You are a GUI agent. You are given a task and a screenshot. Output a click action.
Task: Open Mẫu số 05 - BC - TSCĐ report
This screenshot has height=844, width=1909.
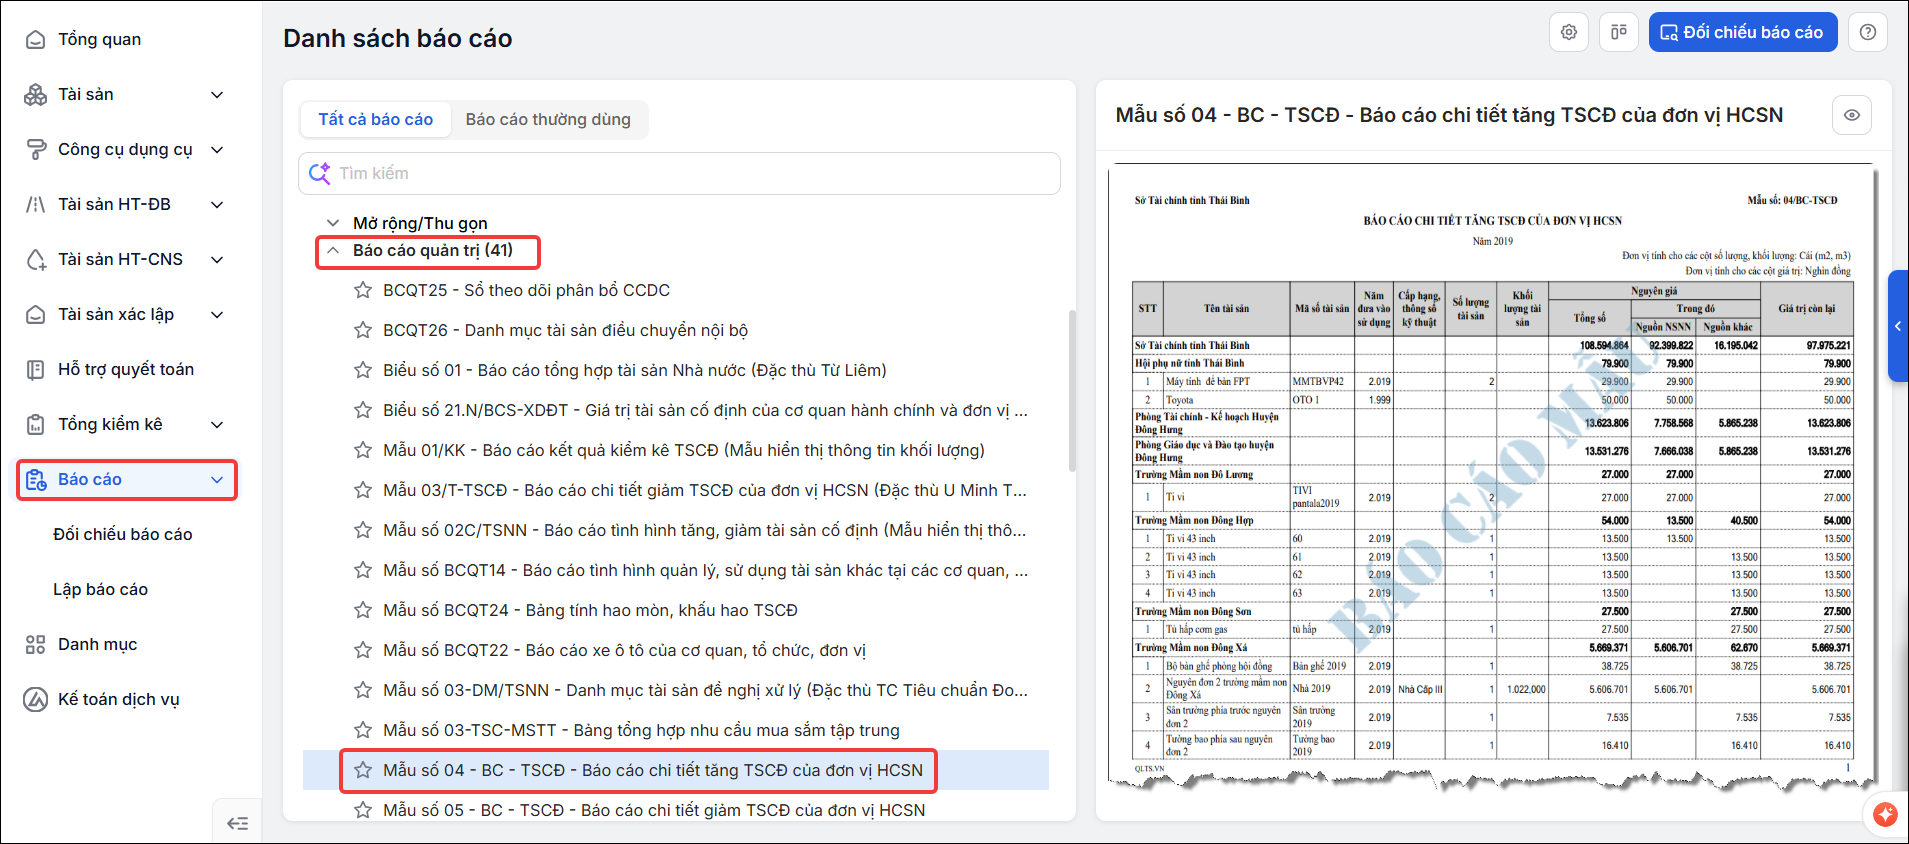654,810
